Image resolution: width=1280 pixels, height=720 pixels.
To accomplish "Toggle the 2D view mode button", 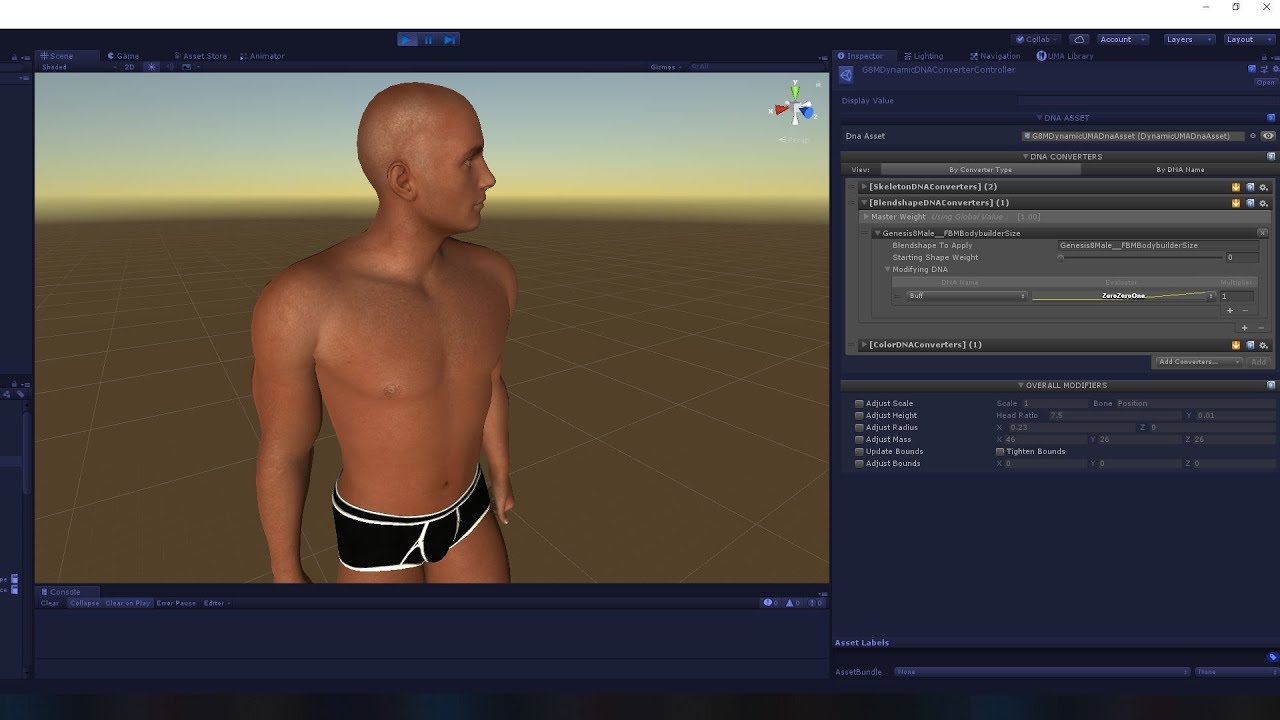I will (129, 67).
